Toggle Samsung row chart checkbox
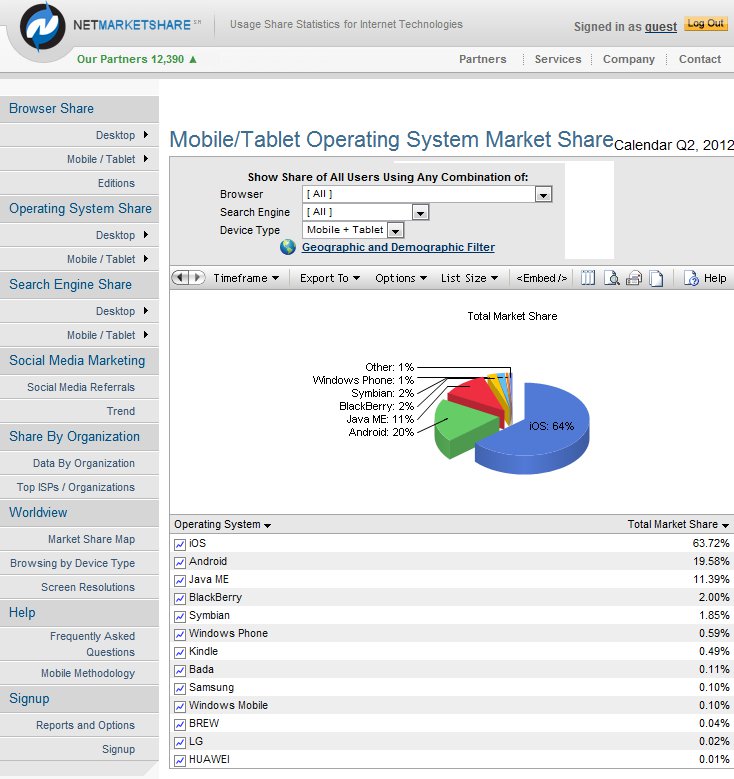 180,689
